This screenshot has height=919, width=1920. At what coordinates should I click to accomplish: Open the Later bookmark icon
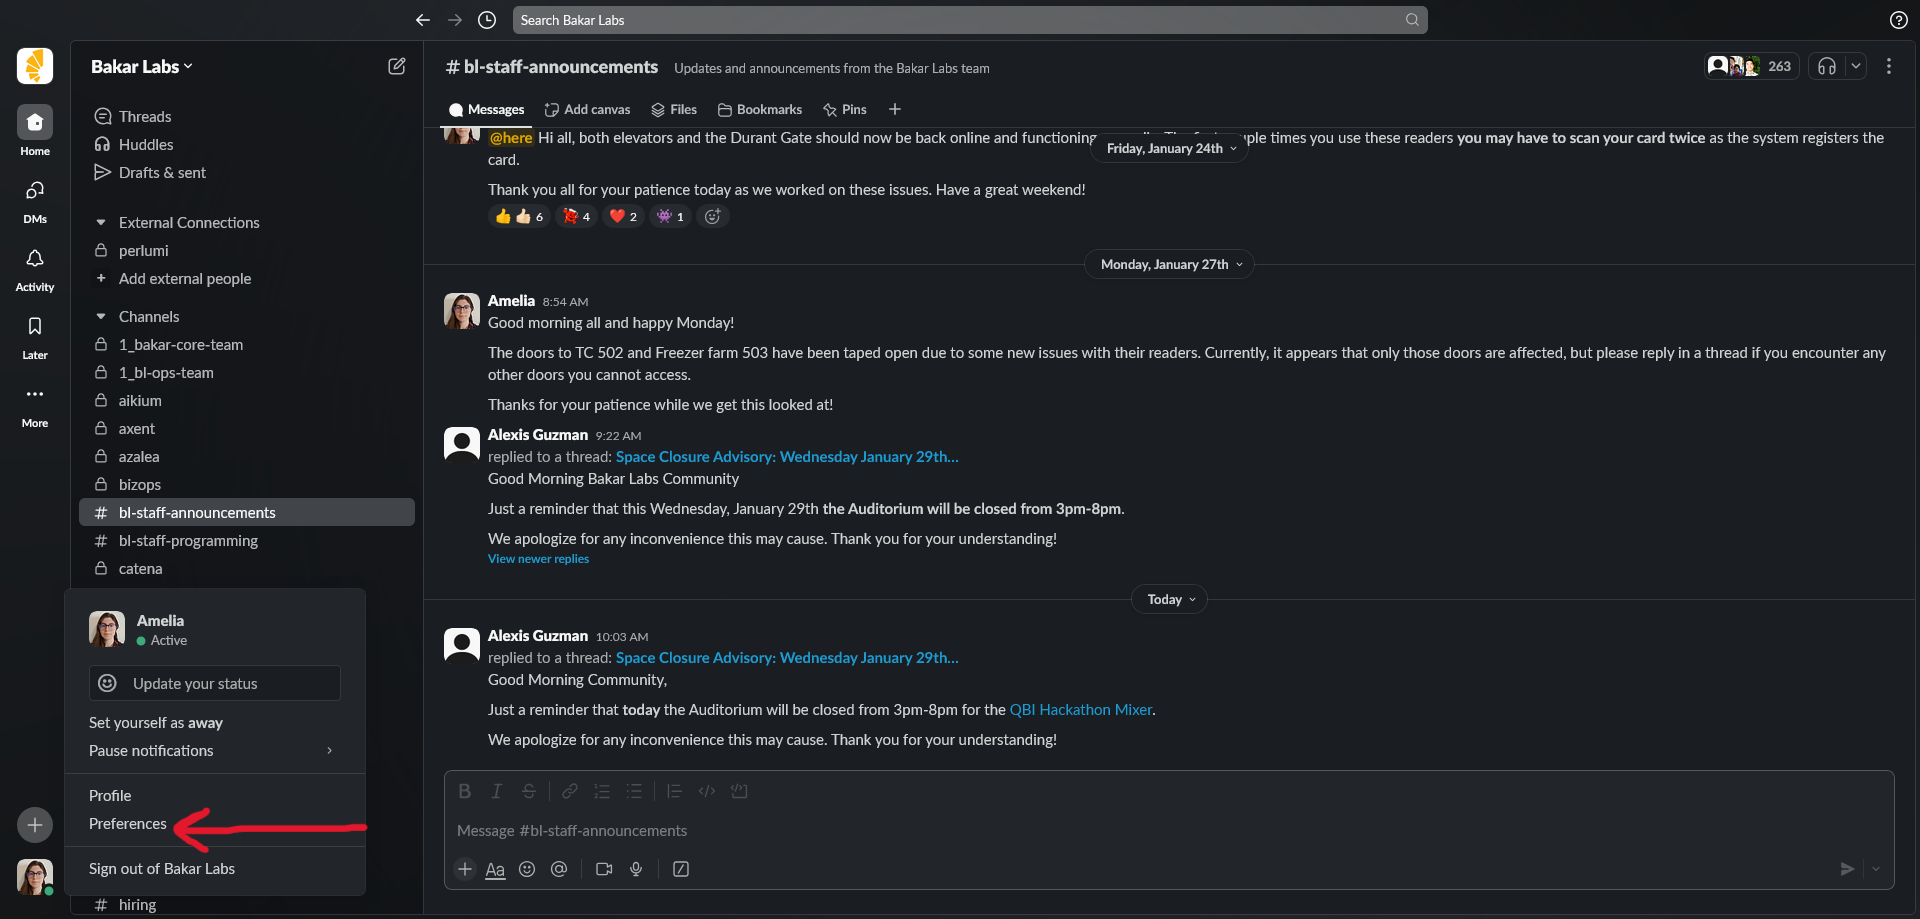click(35, 336)
